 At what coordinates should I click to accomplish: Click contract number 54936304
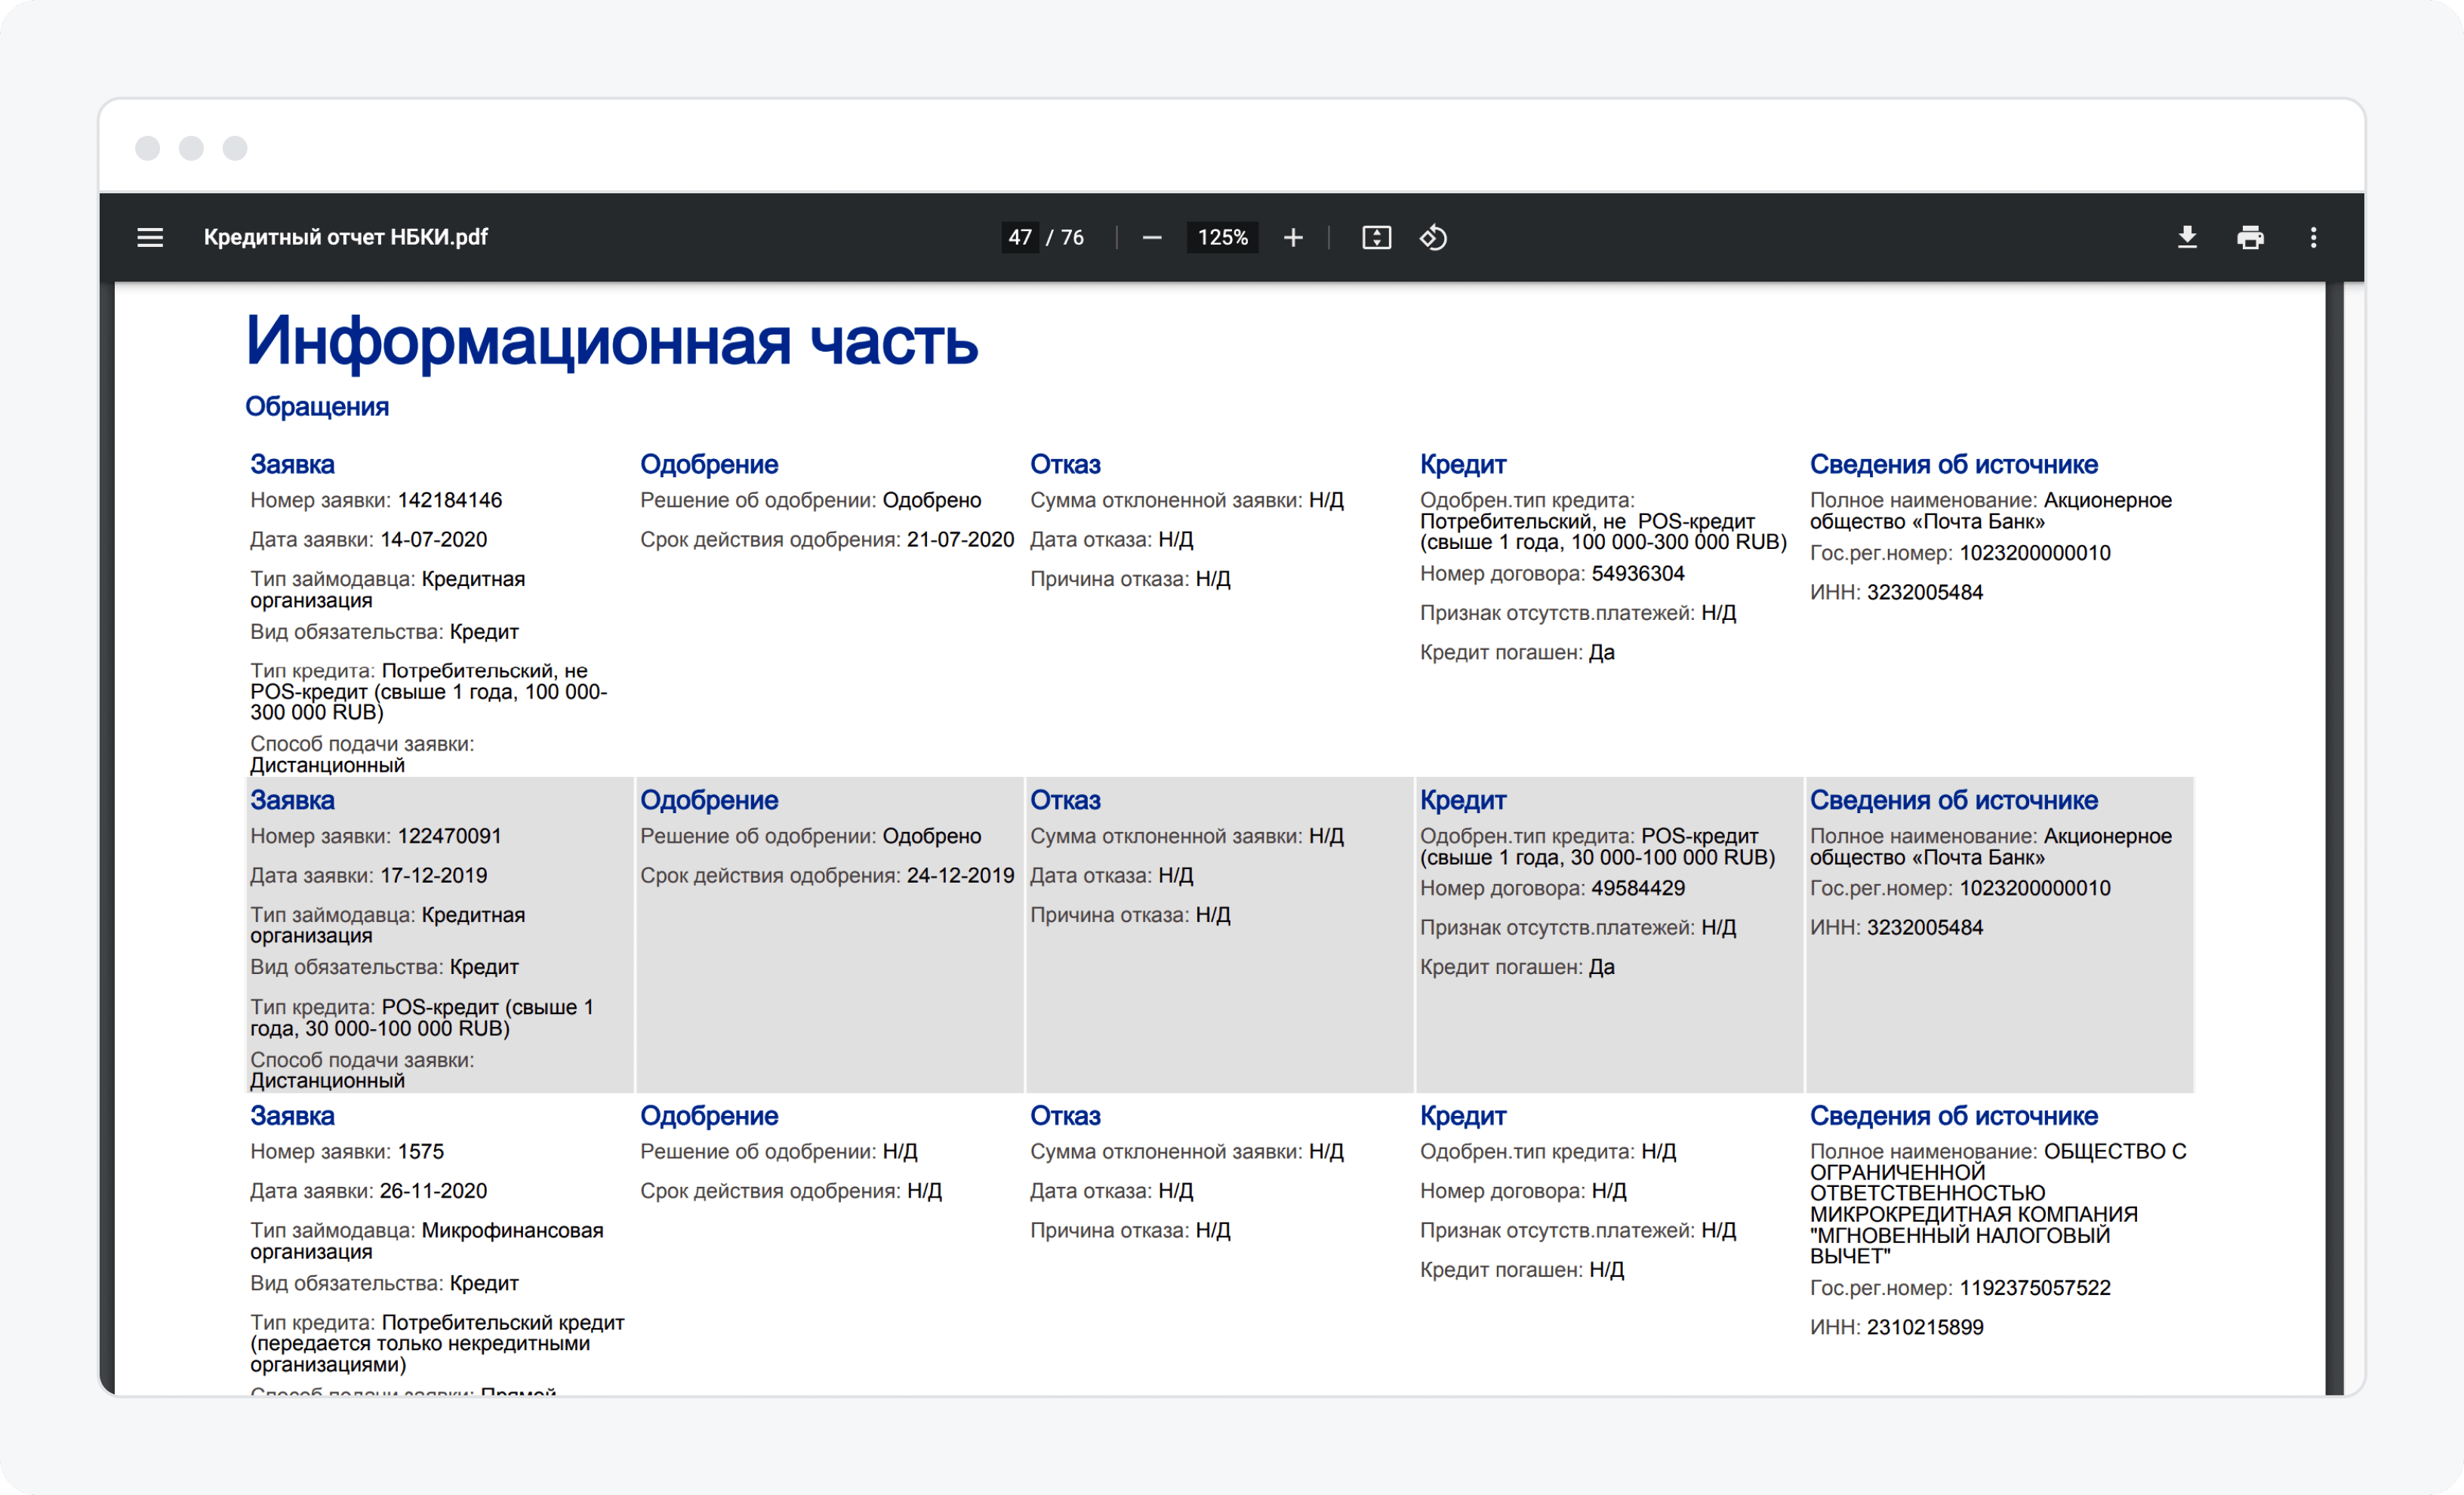tap(1638, 573)
